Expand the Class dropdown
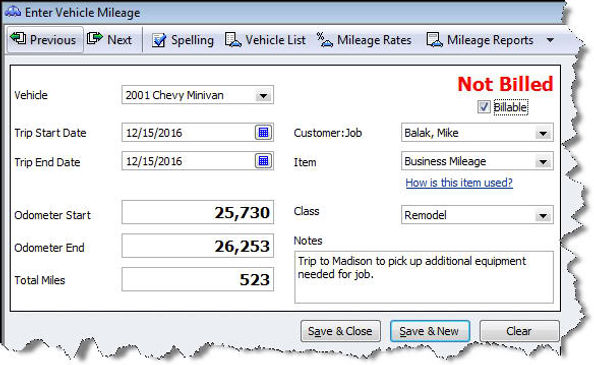This screenshot has width=594, height=365. tap(543, 215)
